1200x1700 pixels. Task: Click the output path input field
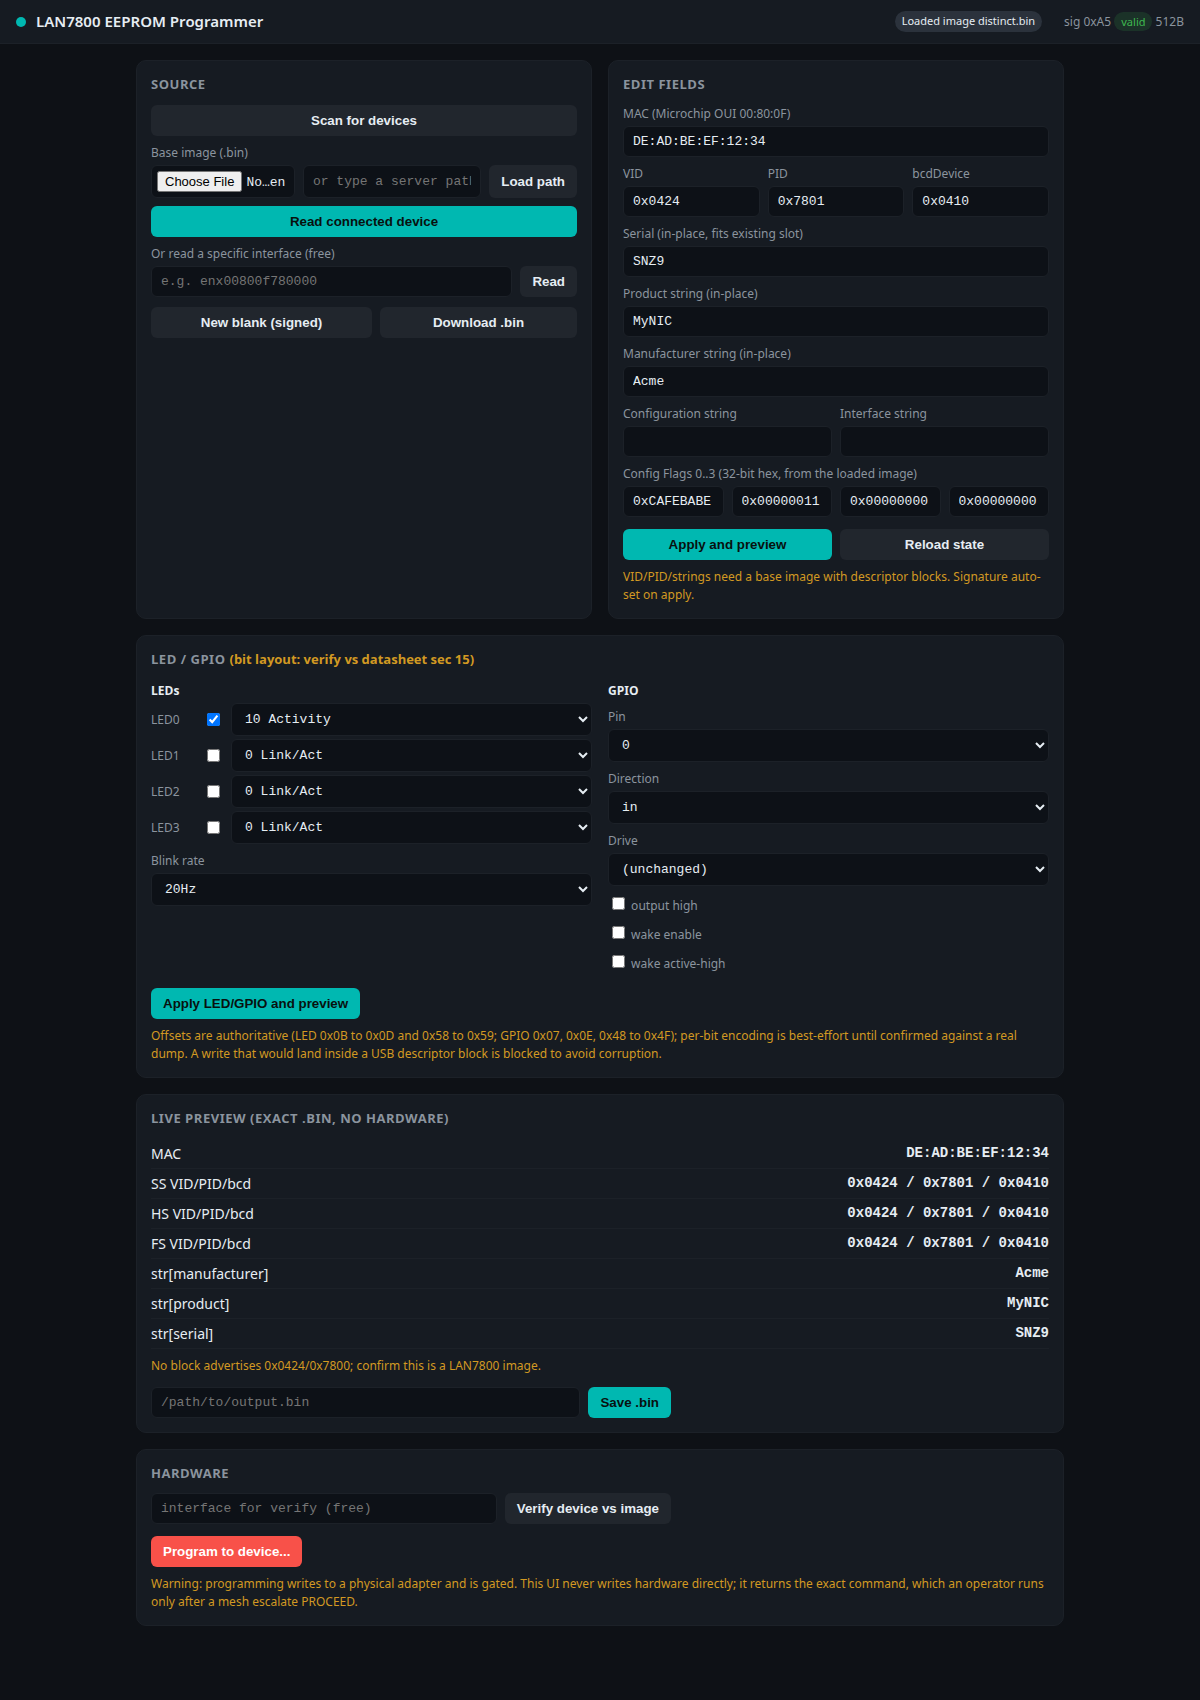365,1402
